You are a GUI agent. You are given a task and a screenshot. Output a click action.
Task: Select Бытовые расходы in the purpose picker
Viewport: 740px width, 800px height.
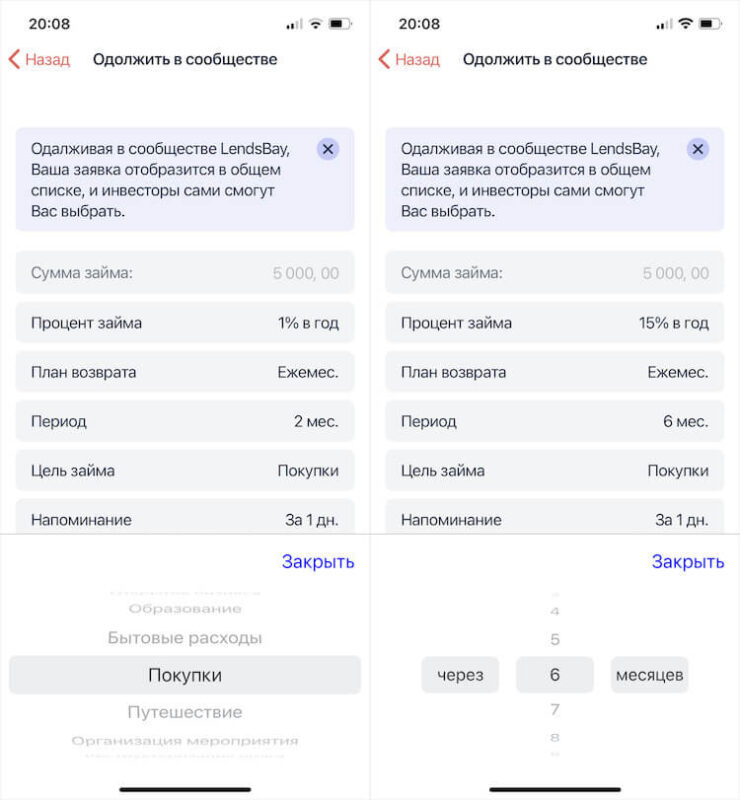185,638
